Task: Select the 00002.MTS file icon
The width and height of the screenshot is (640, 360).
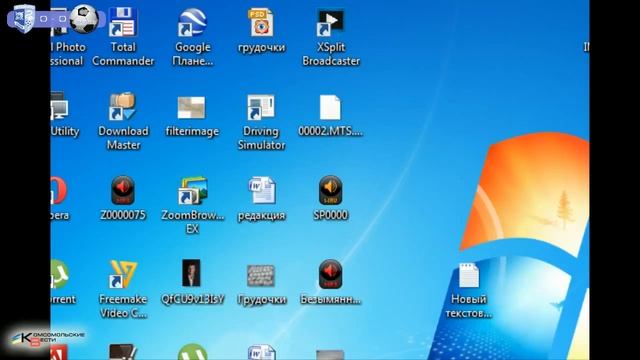Action: point(330,107)
